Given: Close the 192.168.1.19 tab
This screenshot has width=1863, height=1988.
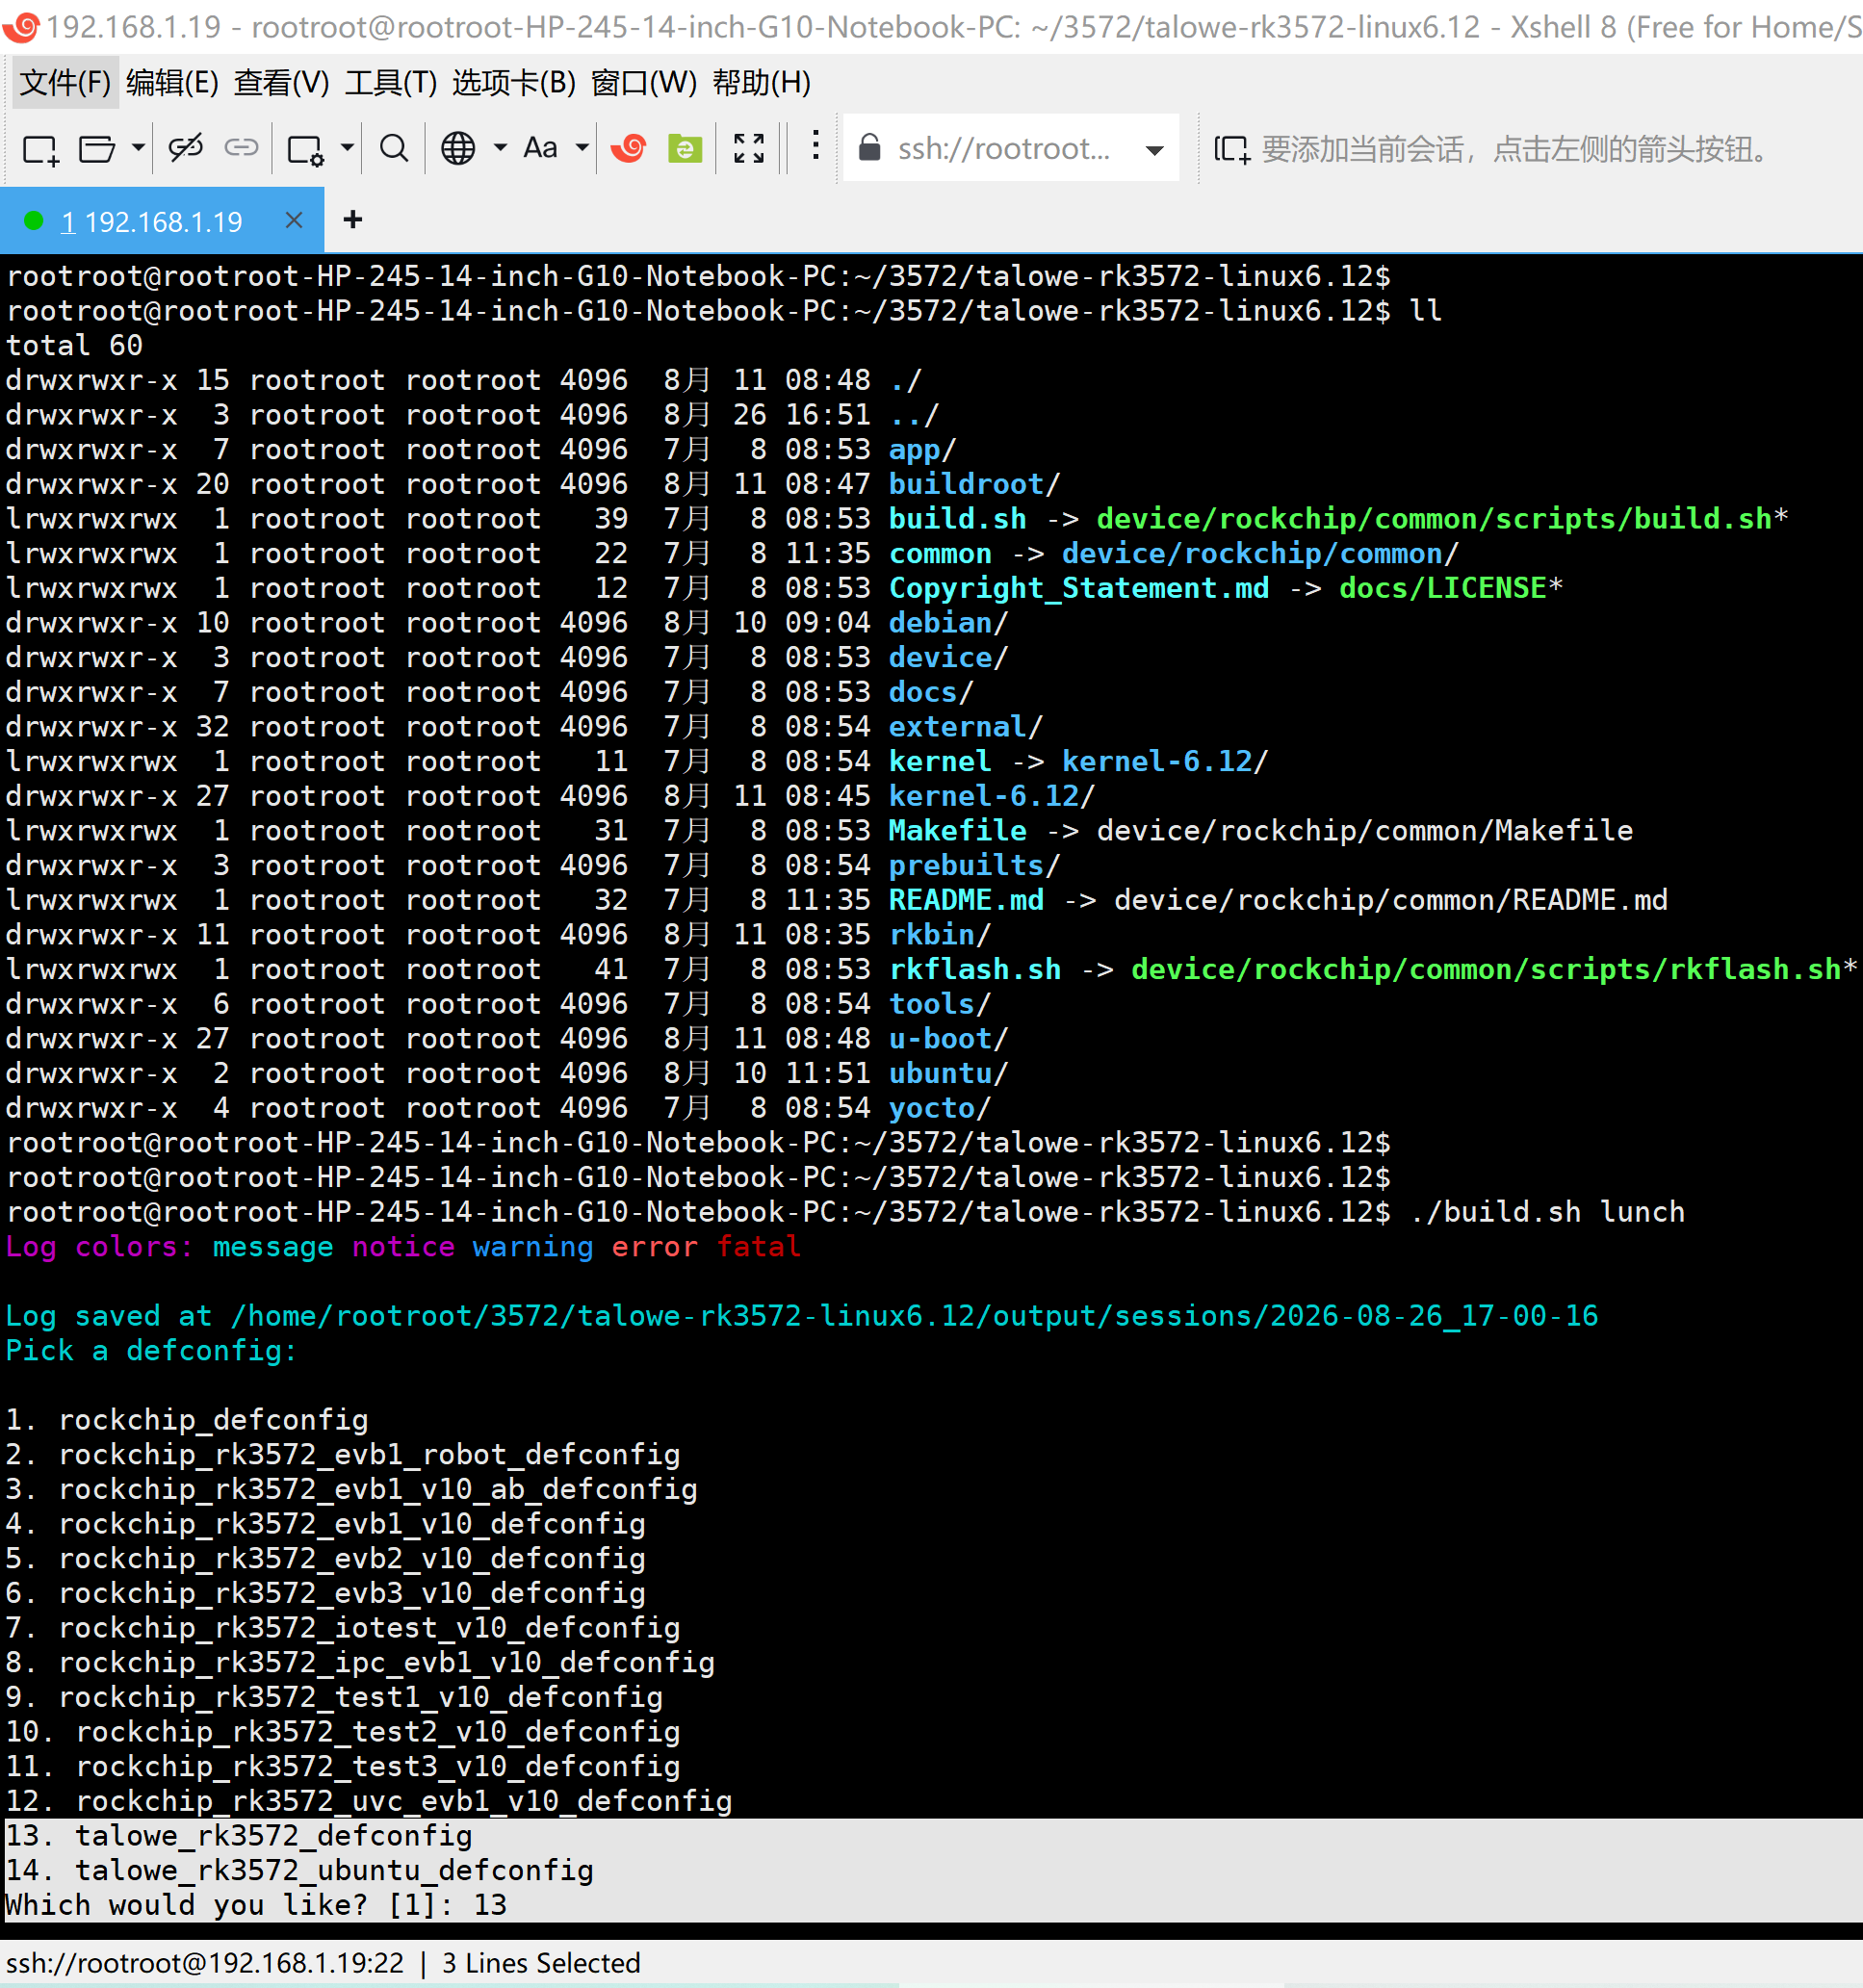Looking at the screenshot, I should pyautogui.click(x=293, y=220).
